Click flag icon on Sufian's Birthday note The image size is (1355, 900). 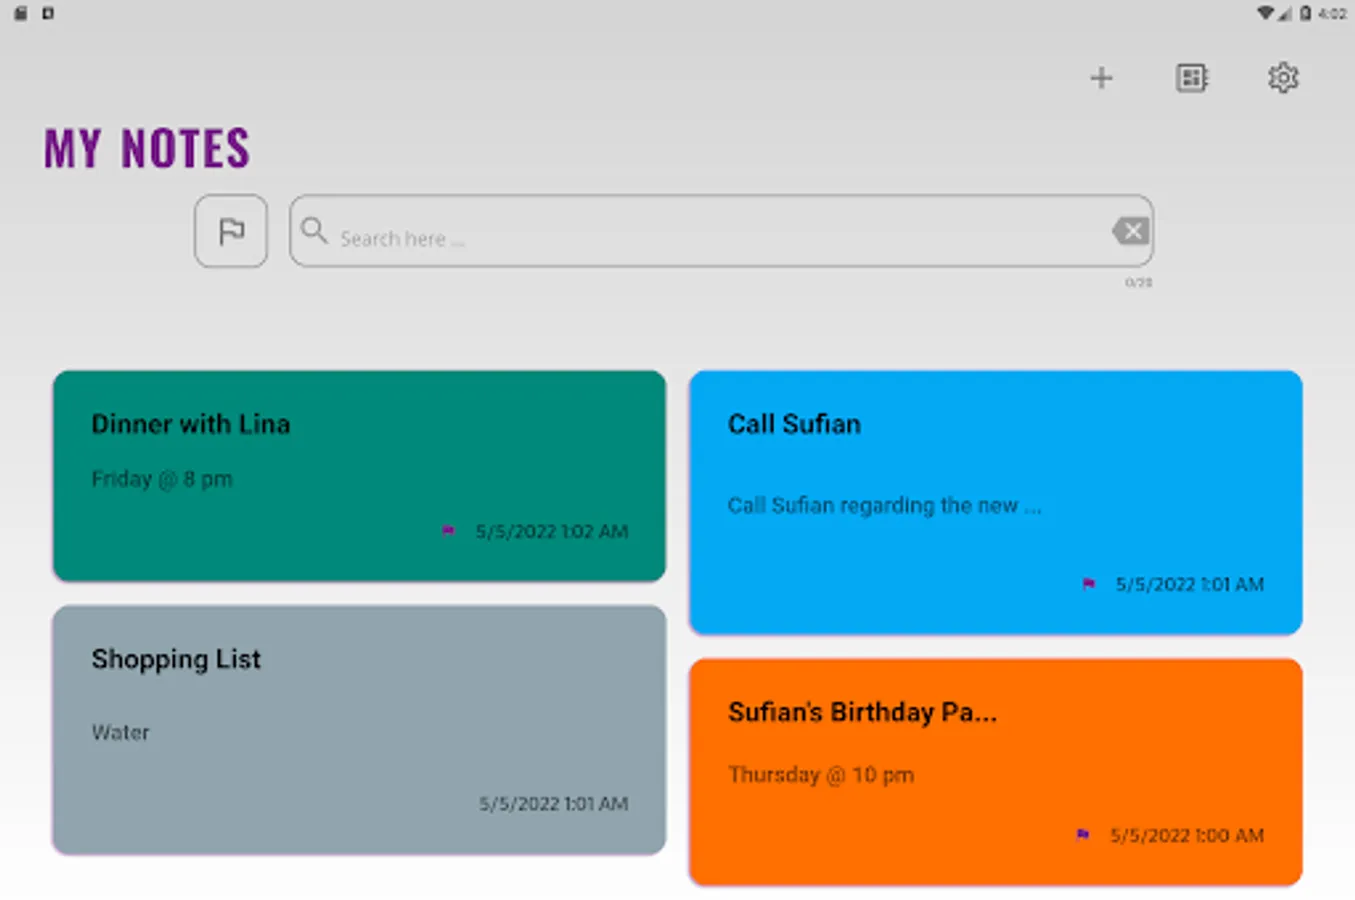coord(1082,835)
